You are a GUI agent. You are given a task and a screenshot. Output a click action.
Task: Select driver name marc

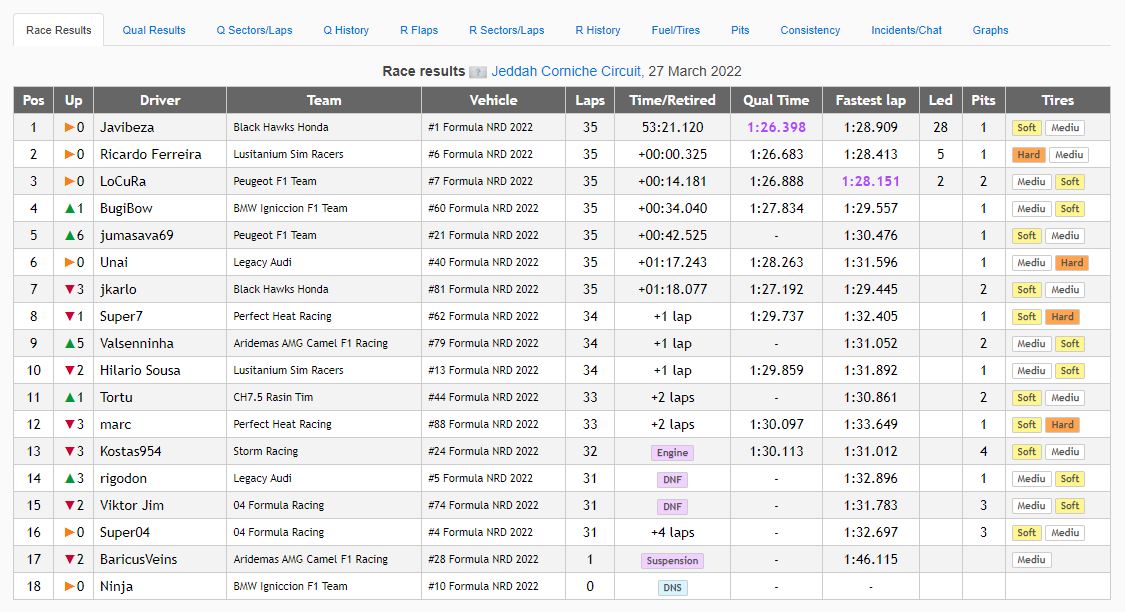click(116, 424)
